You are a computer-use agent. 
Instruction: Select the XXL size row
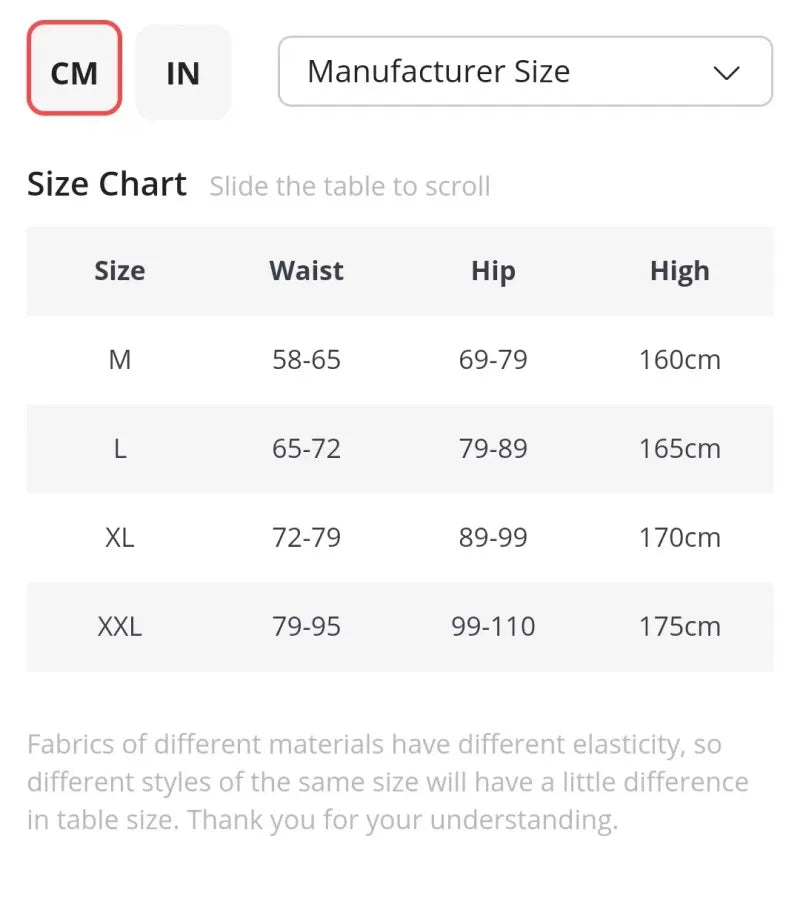(x=120, y=627)
